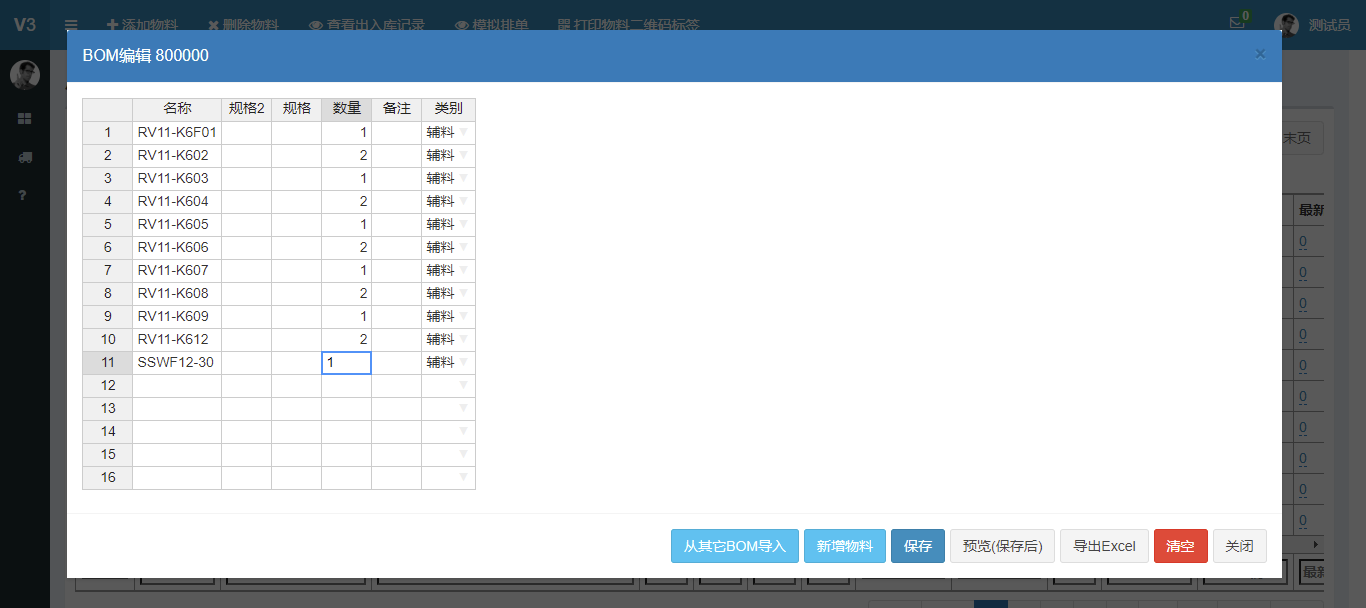The width and height of the screenshot is (1366, 608).
Task: Open the dashboard grid icon in sidebar
Action: point(24,119)
